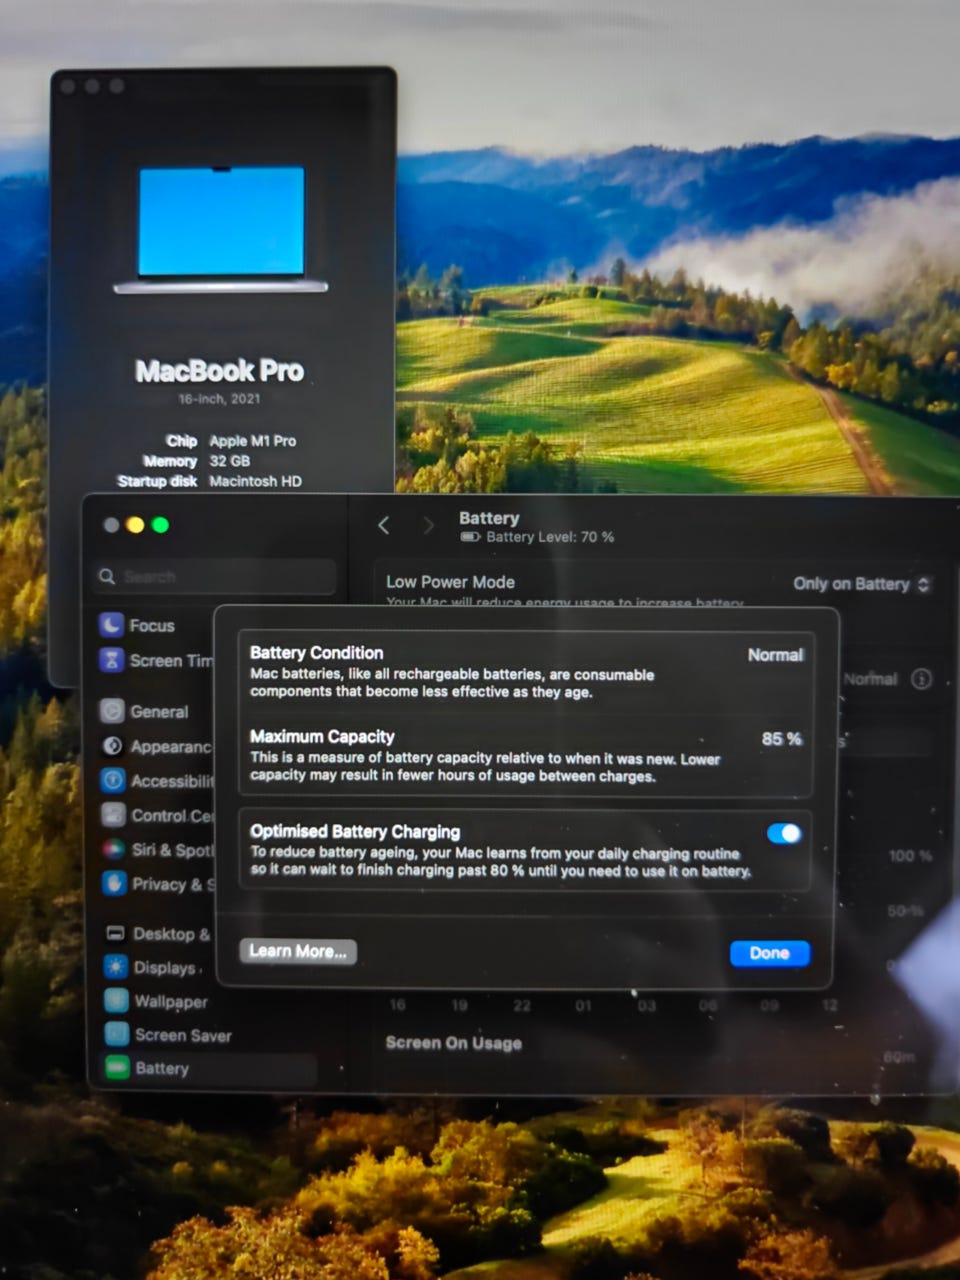
Task: Open Focus settings icon in sidebar
Action: (x=111, y=625)
